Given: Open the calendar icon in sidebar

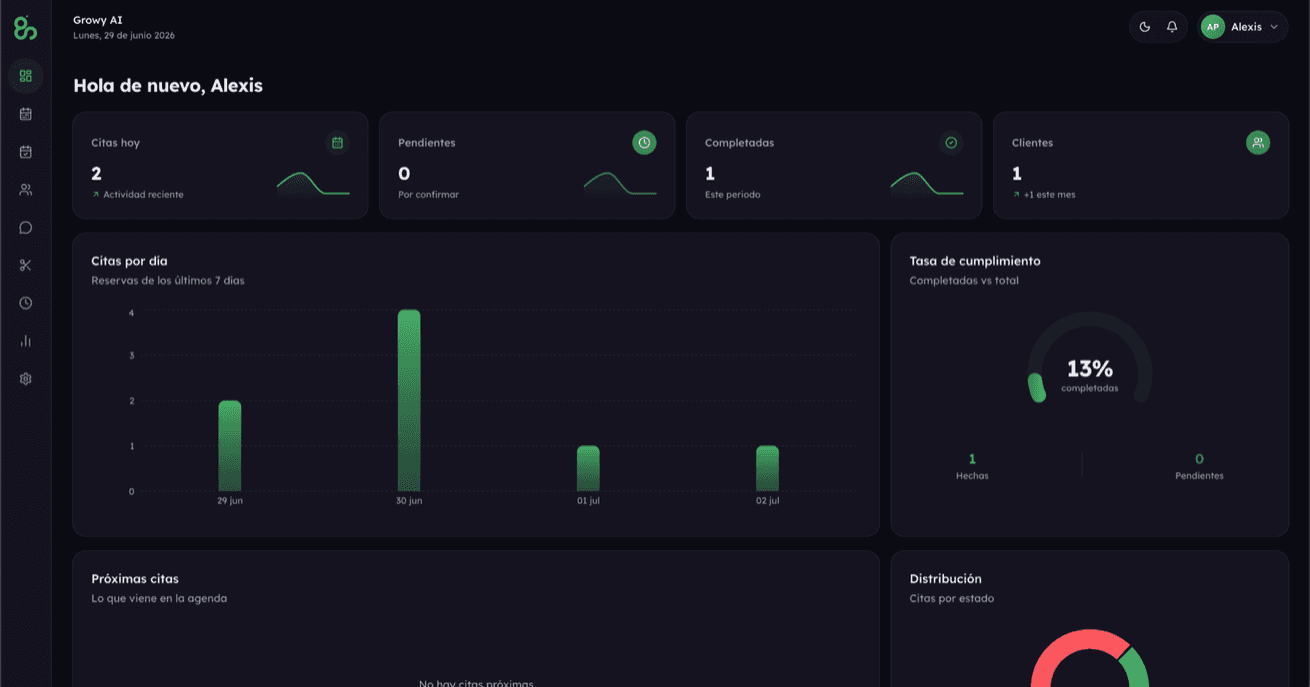Looking at the screenshot, I should point(26,114).
